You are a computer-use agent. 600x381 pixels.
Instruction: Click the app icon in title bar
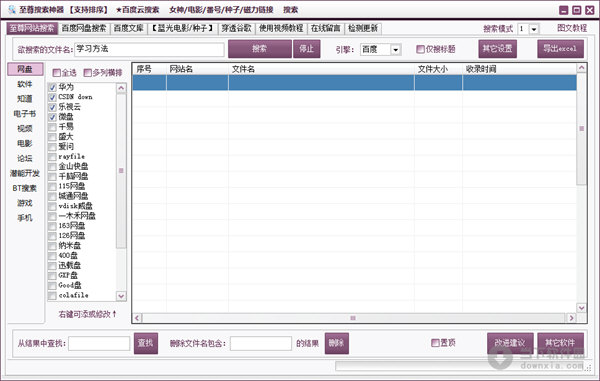[x=12, y=10]
